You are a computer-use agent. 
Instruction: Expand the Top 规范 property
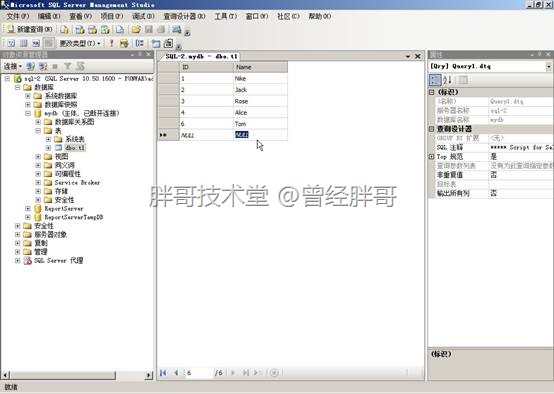coord(431,157)
